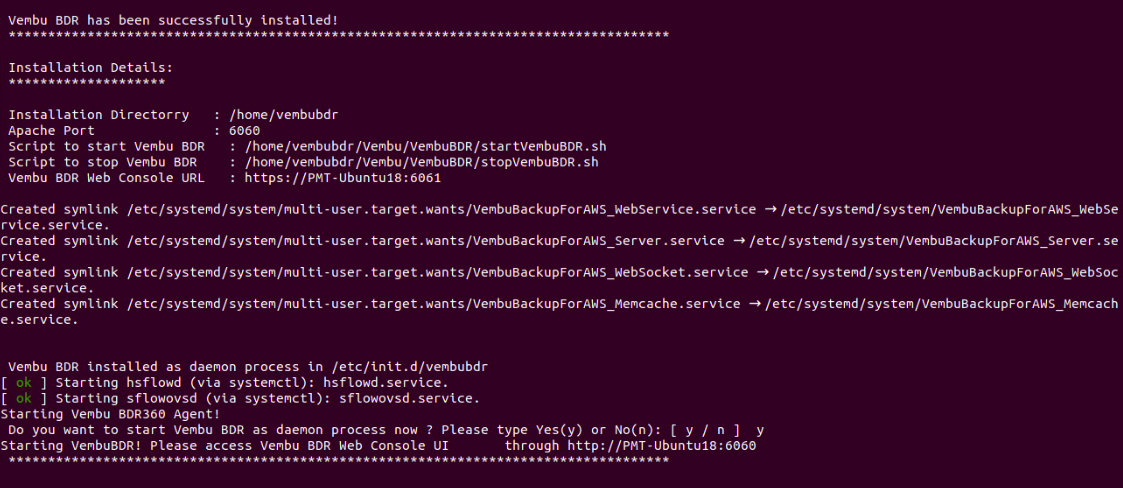Open the https://PMT-Ubuntu18:6061 Web Console URL
Screen dimensions: 1123x488
[x=342, y=178]
